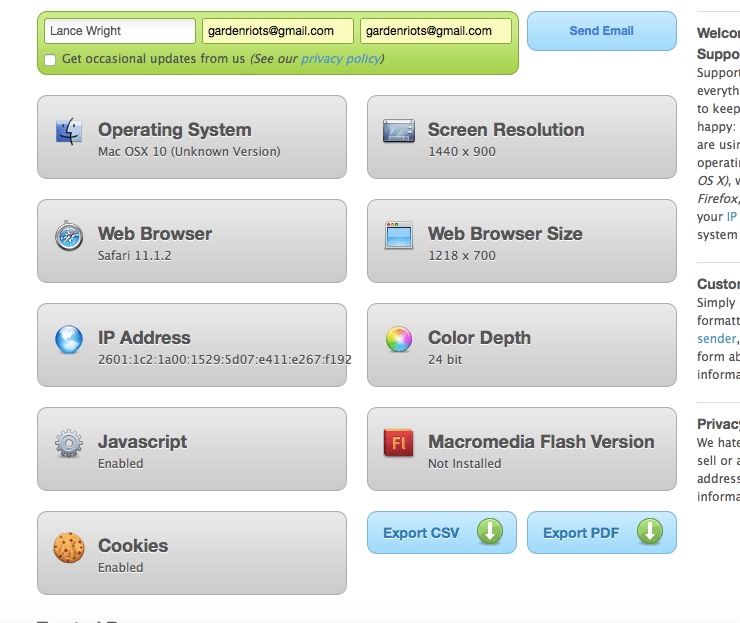Click the IP Address globe icon
Image resolution: width=740 pixels, height=623 pixels.
(x=69, y=340)
